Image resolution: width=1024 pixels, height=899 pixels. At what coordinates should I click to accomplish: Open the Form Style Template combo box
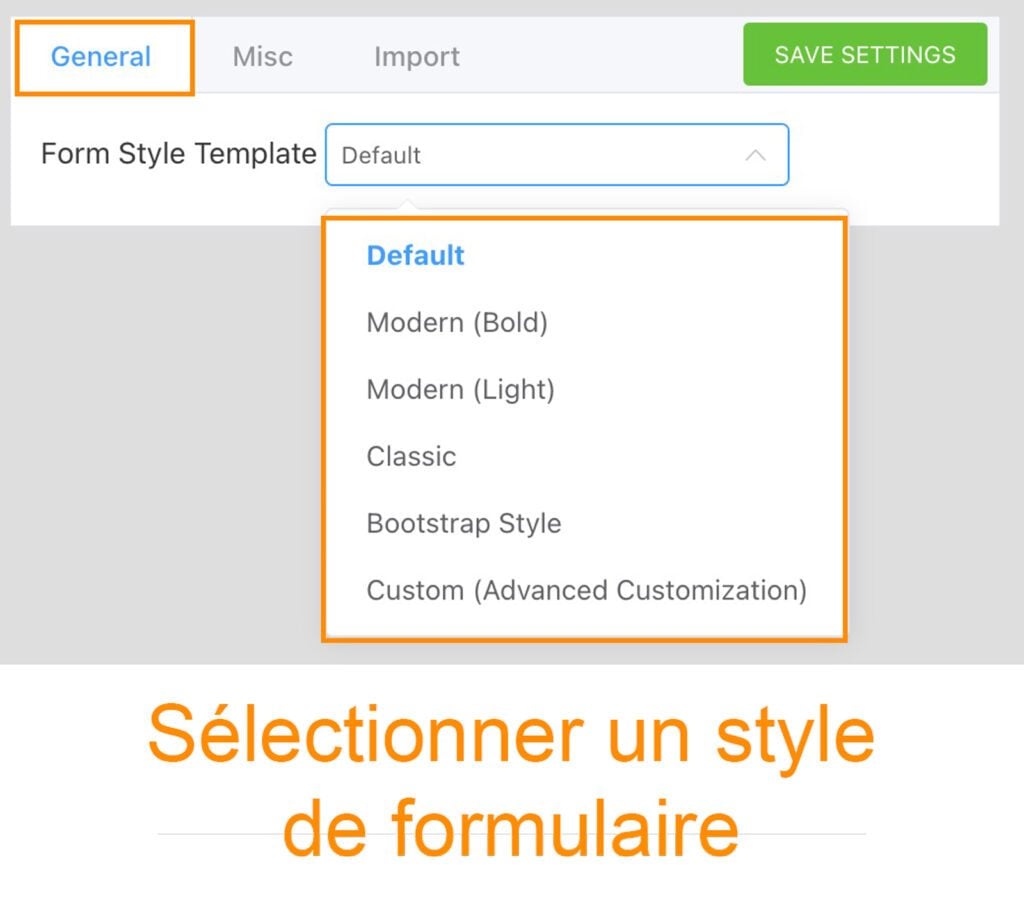point(556,154)
